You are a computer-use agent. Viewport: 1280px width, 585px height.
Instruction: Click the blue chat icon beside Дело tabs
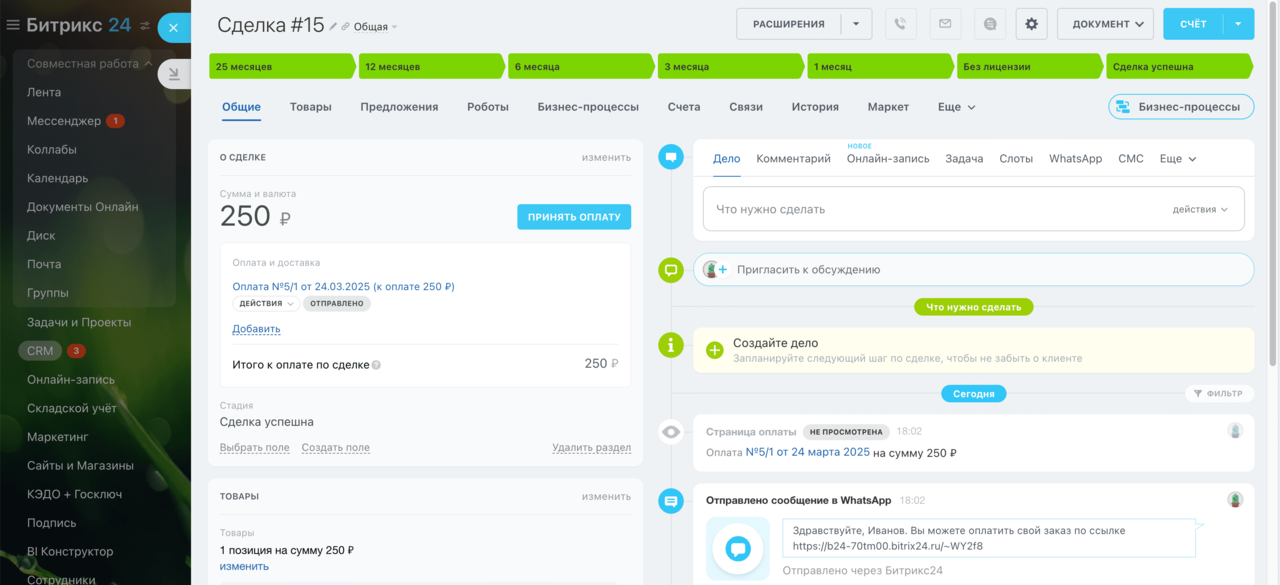pyautogui.click(x=671, y=157)
